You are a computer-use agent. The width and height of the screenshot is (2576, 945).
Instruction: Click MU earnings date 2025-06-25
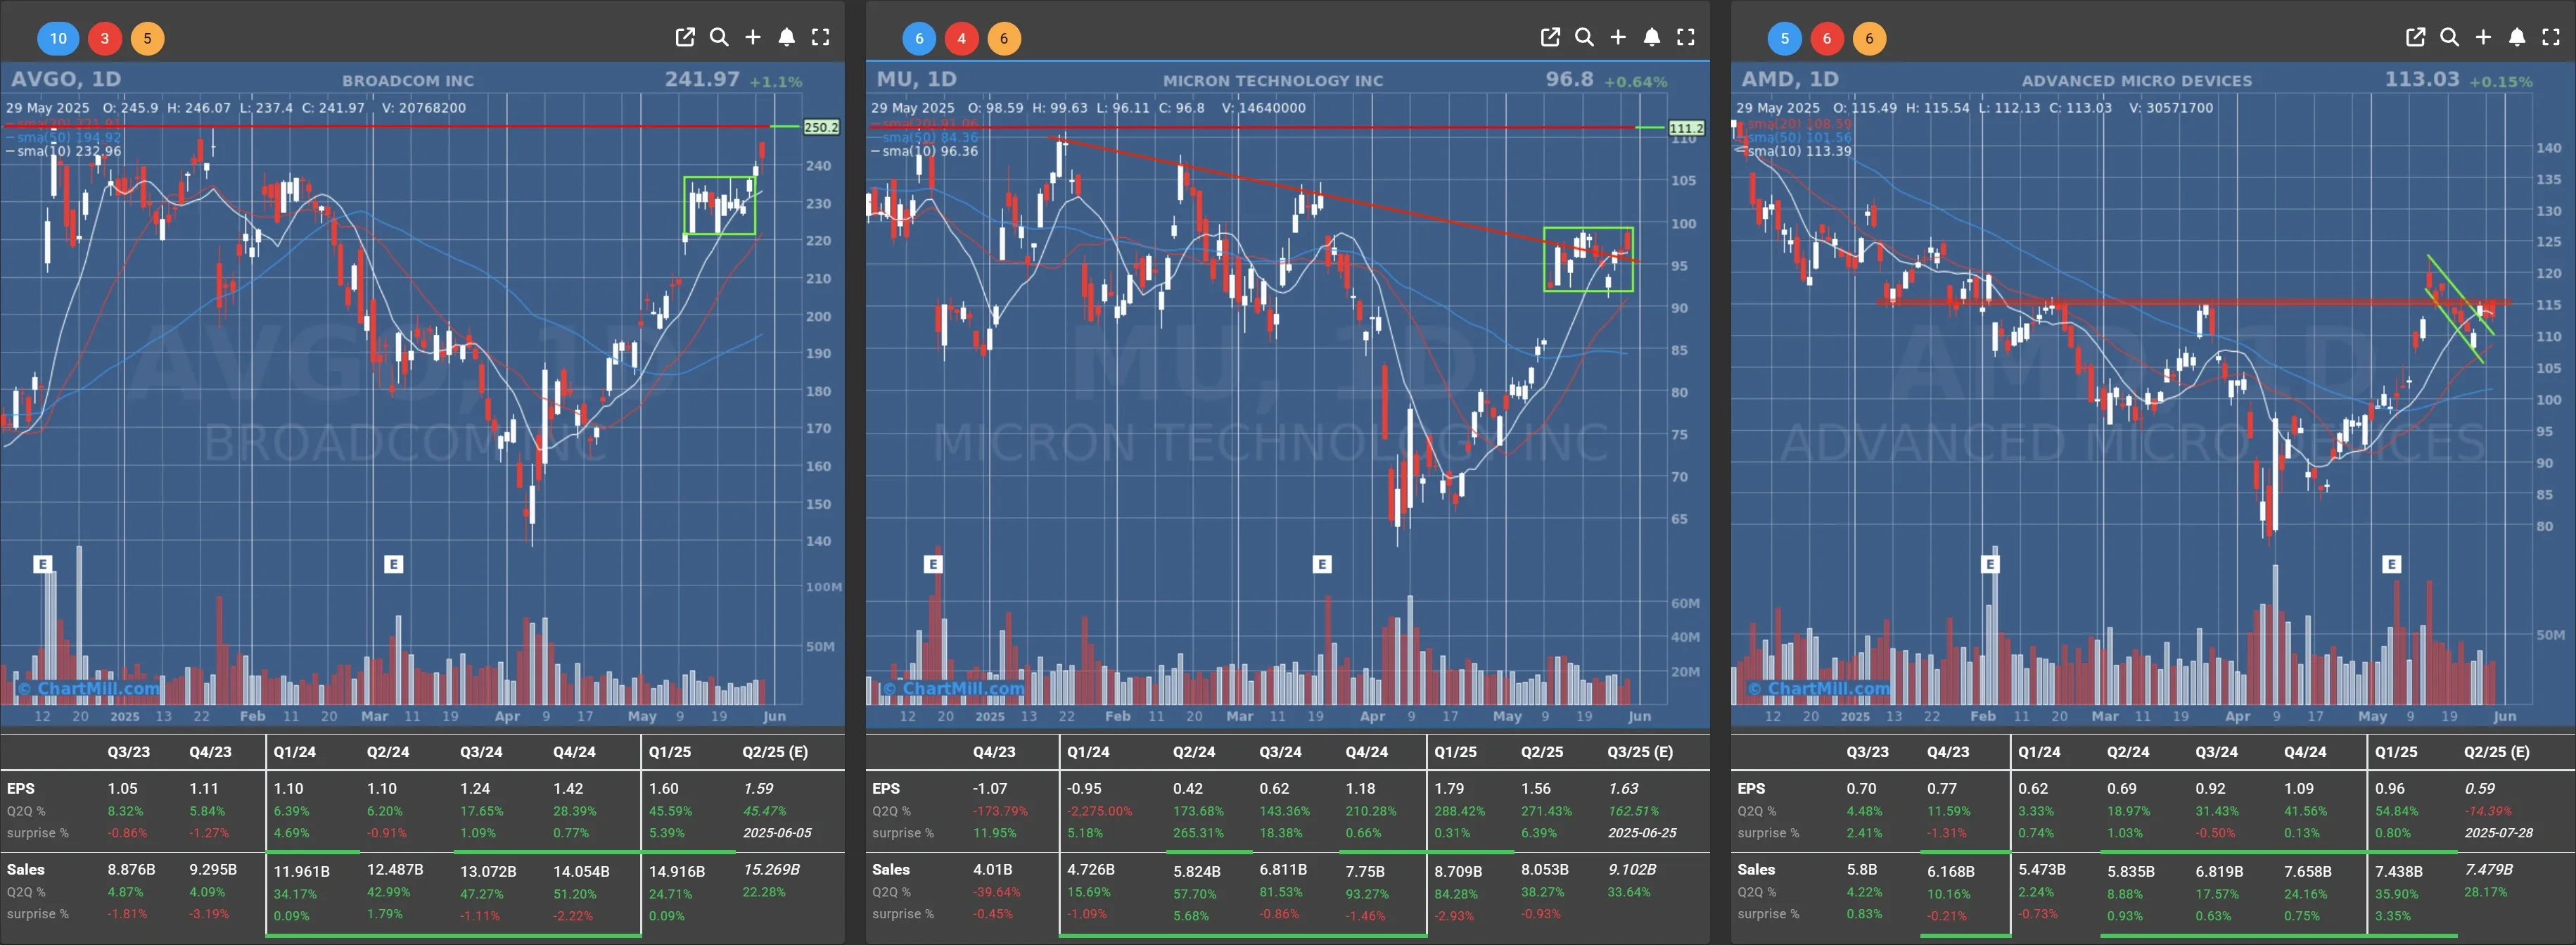[1642, 833]
